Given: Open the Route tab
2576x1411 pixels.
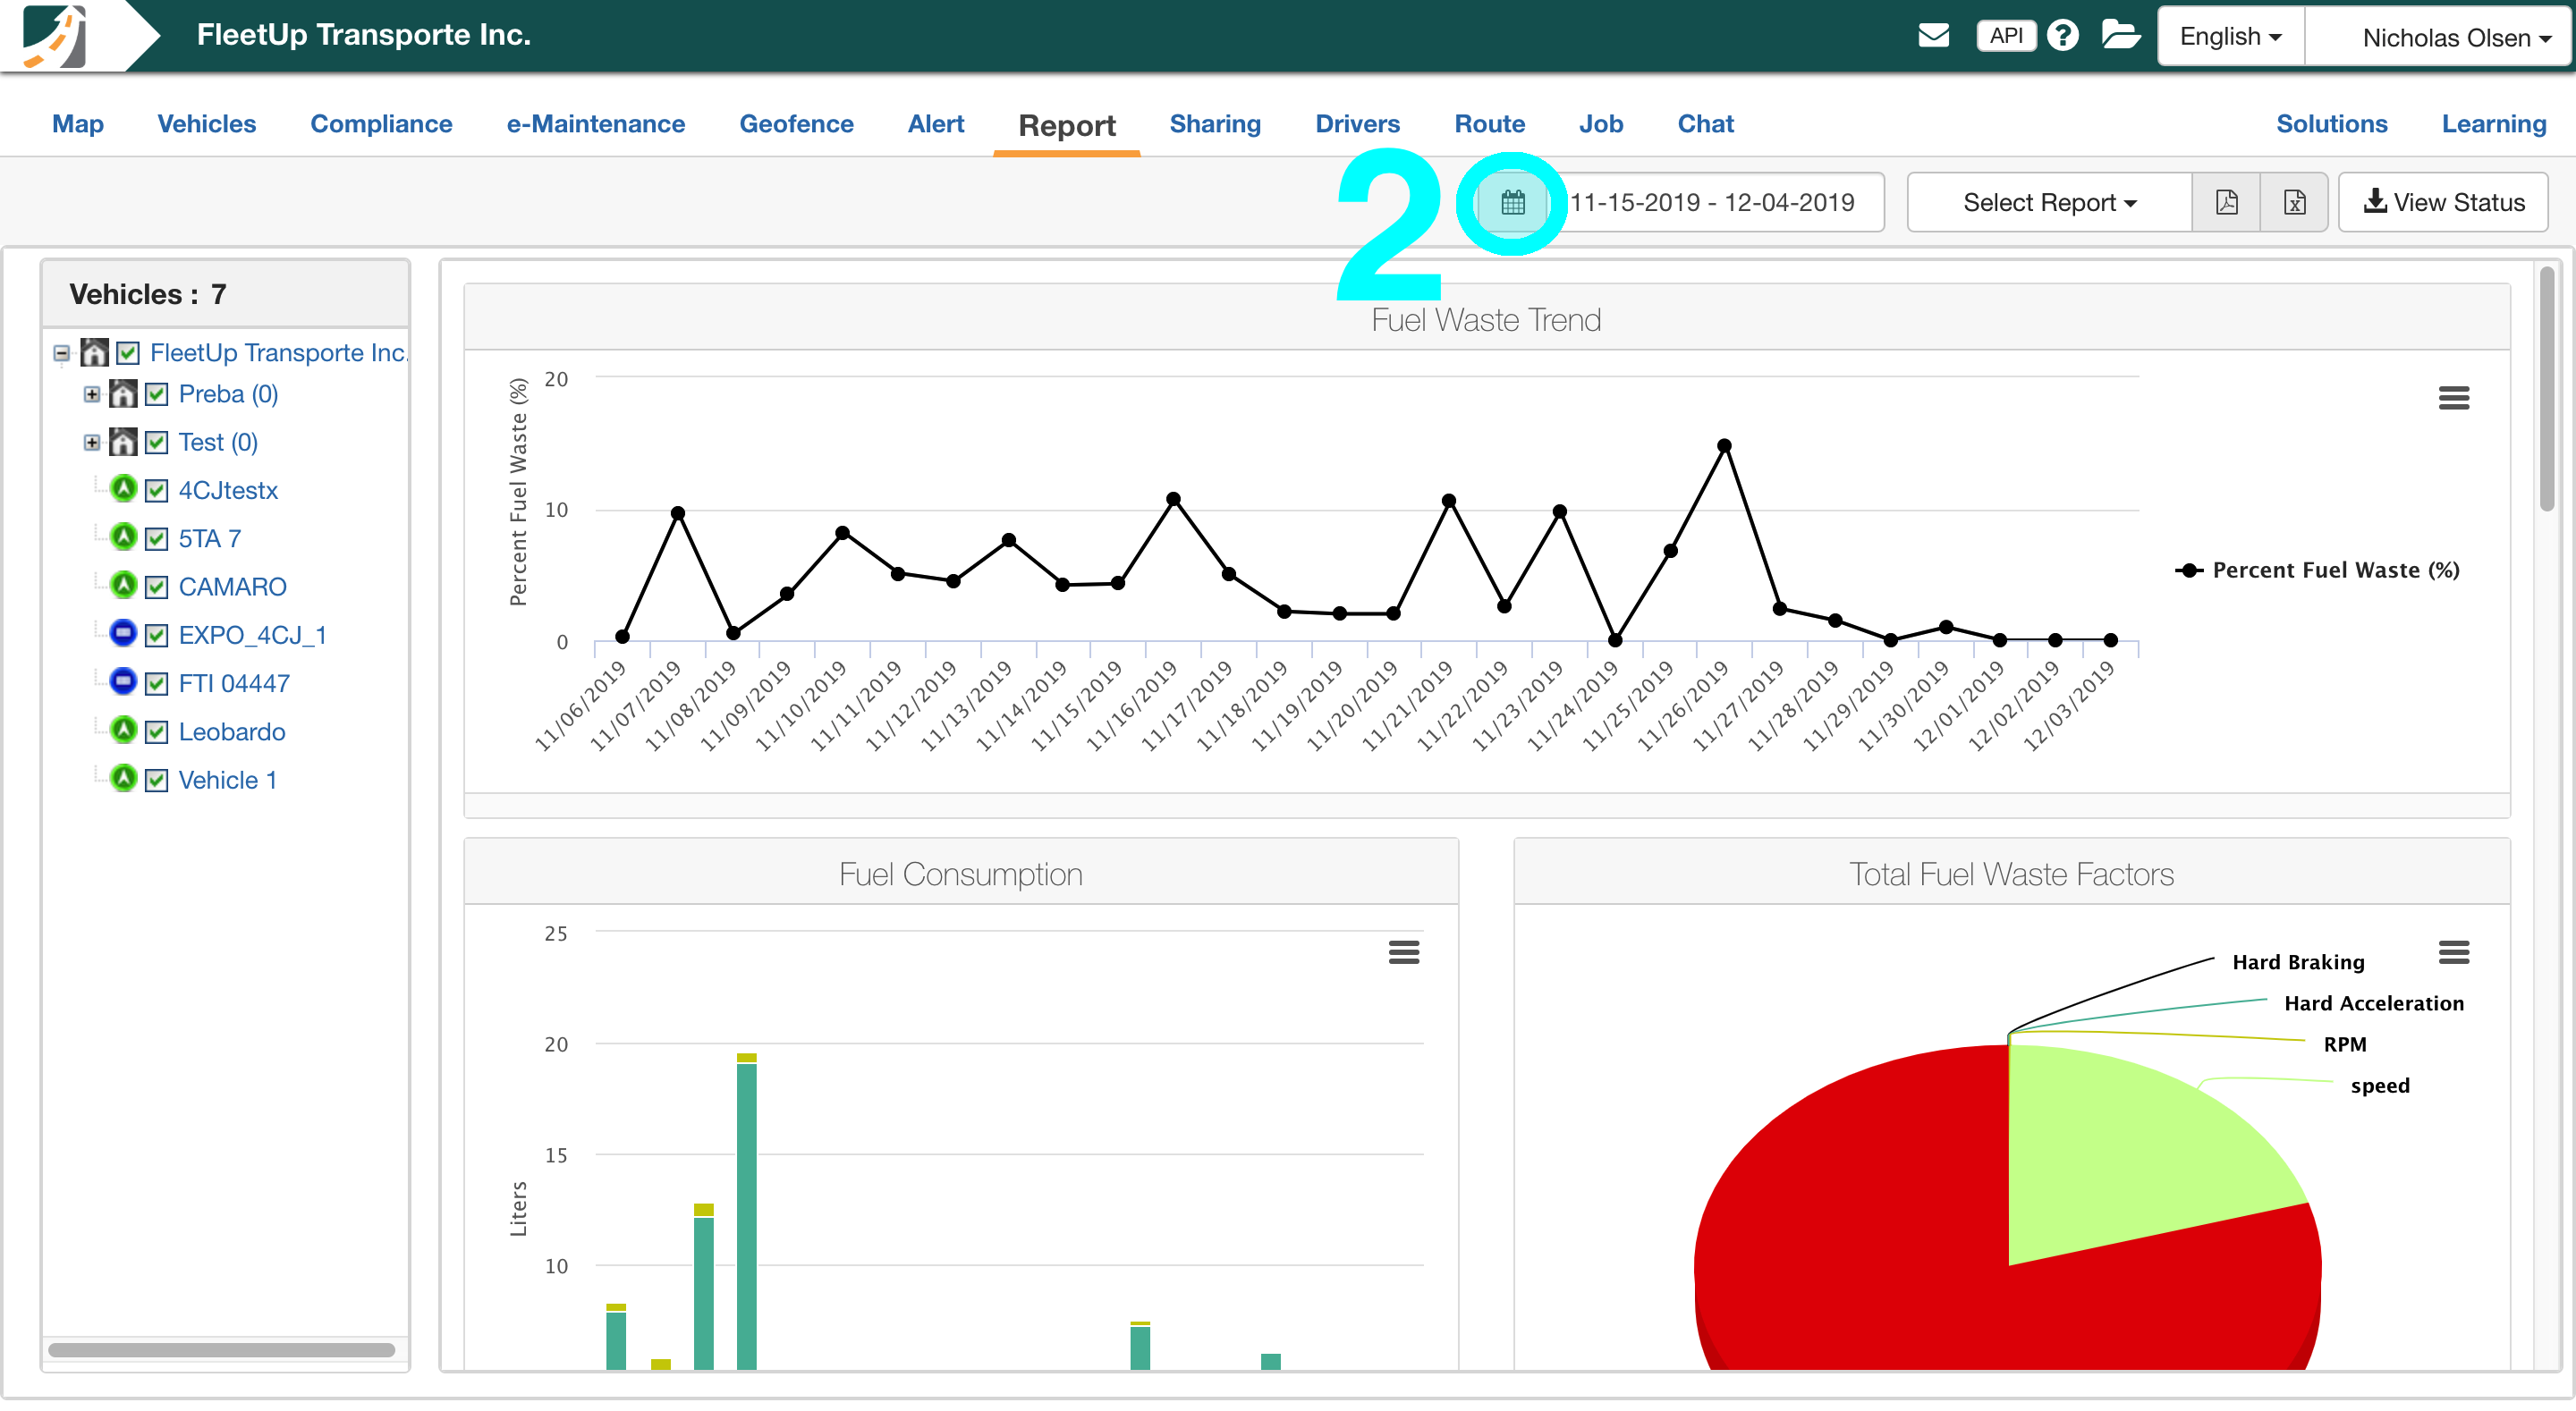Looking at the screenshot, I should pyautogui.click(x=1489, y=124).
